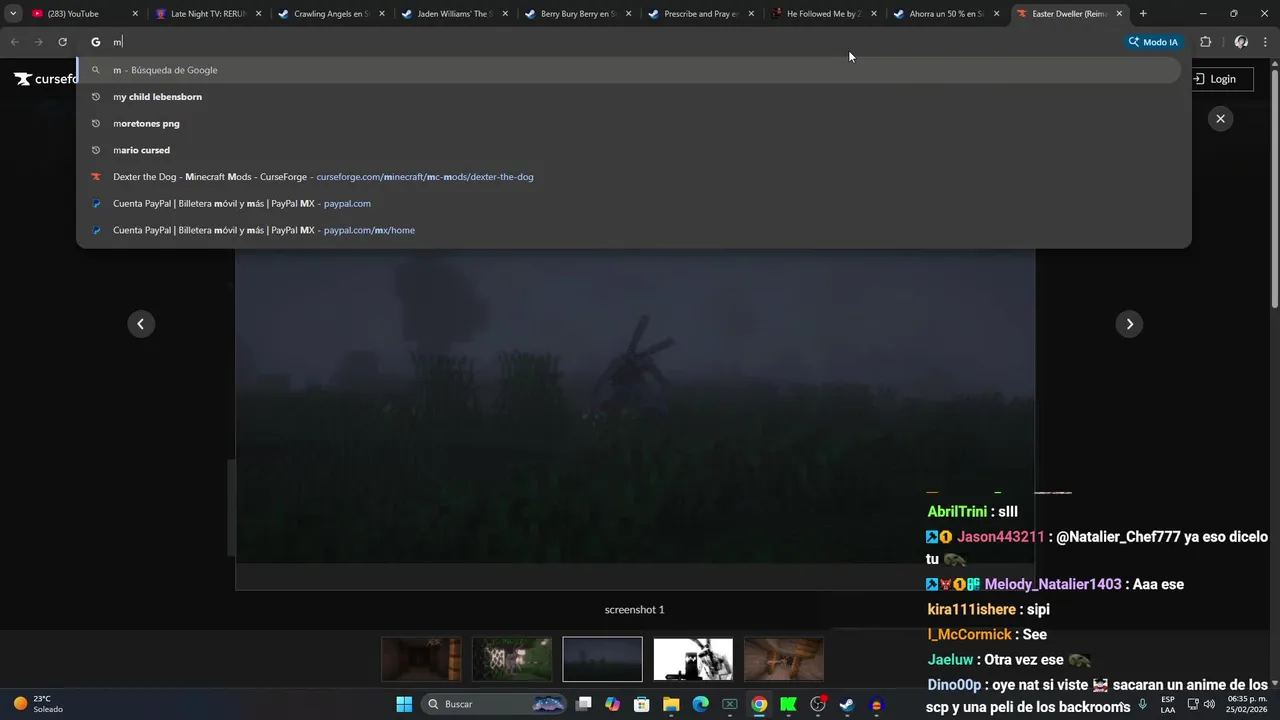Open the Chrome profile avatar
The width and height of the screenshot is (1280, 720).
coord(1241,42)
